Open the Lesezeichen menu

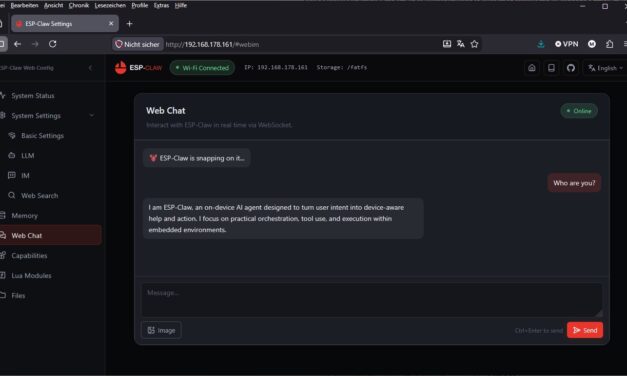[x=110, y=6]
